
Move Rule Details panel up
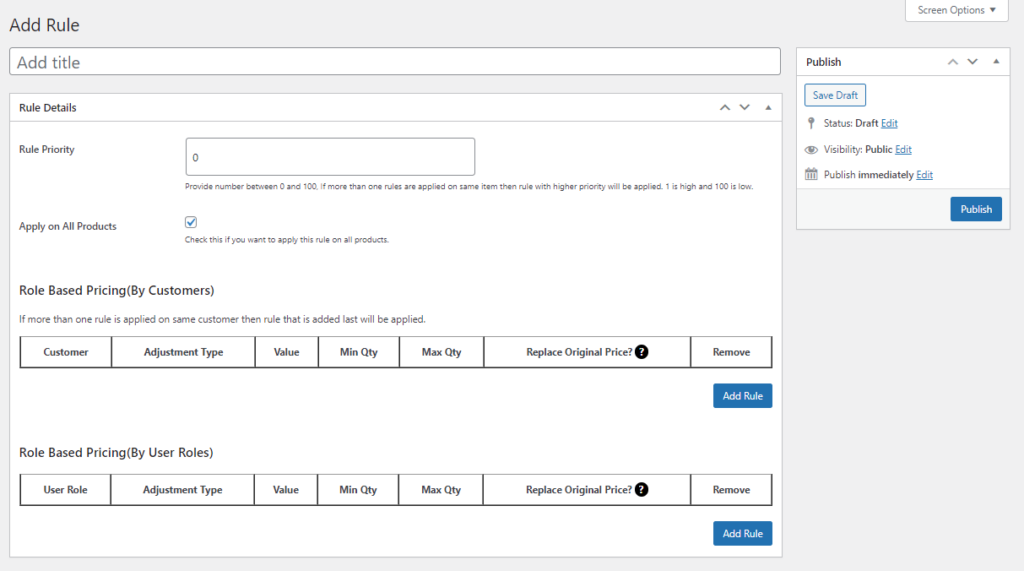(725, 108)
